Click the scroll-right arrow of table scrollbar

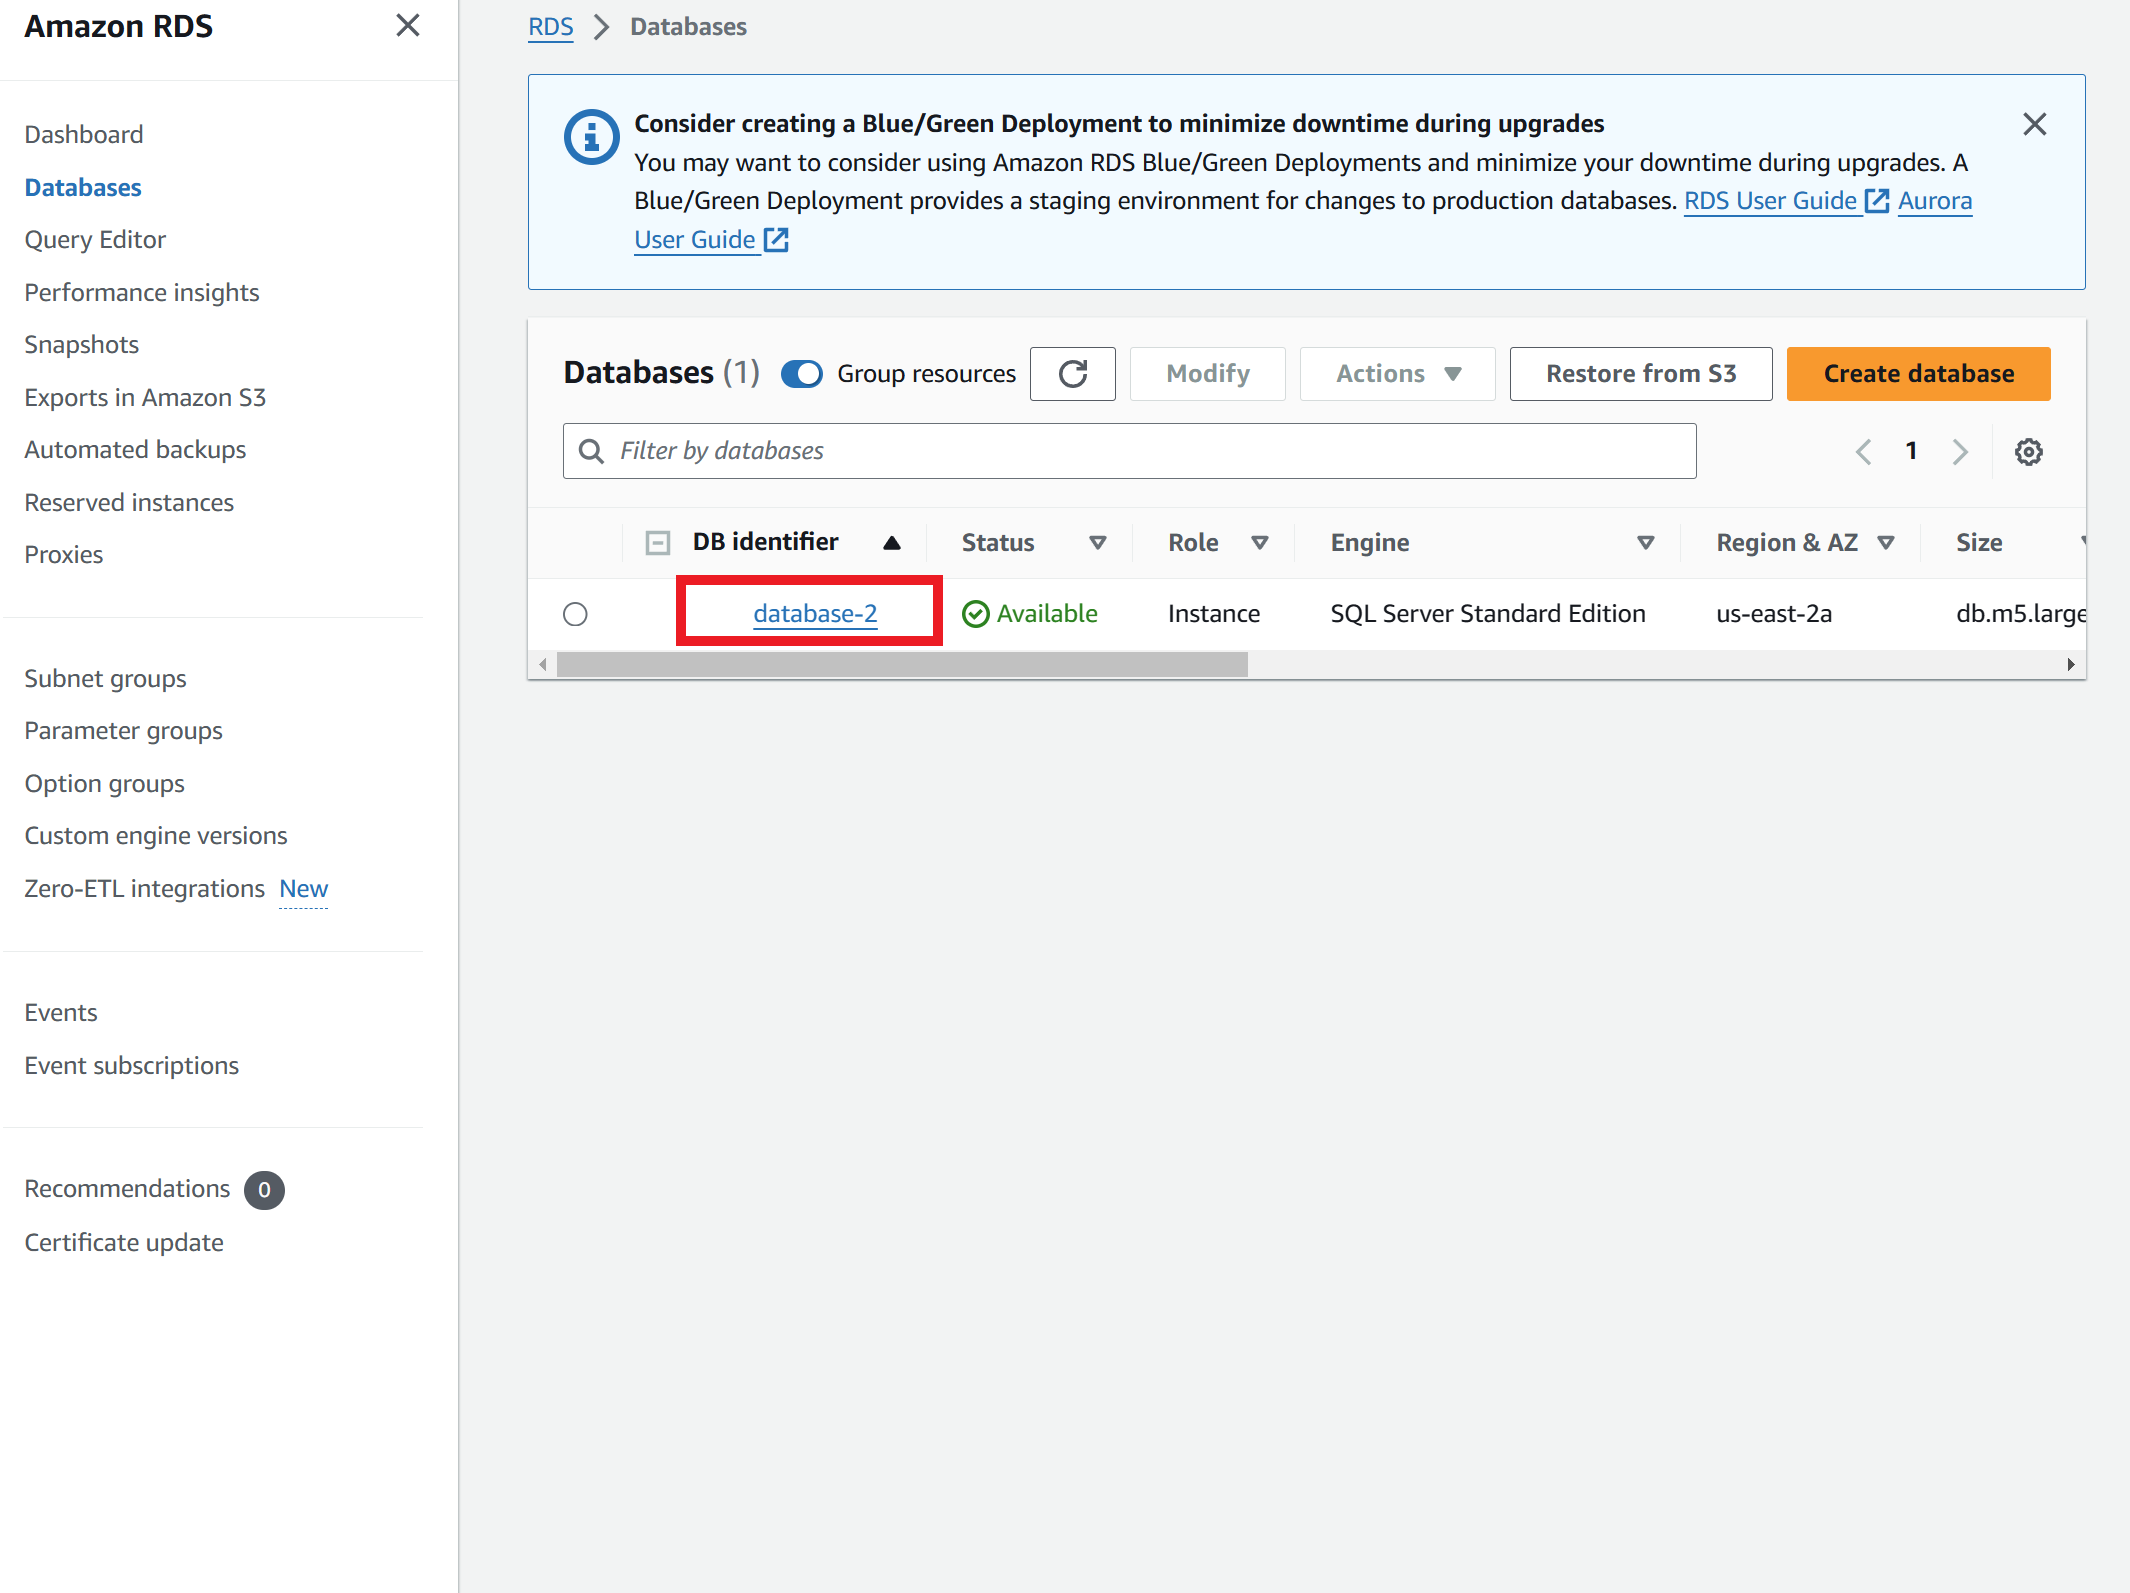[2070, 665]
